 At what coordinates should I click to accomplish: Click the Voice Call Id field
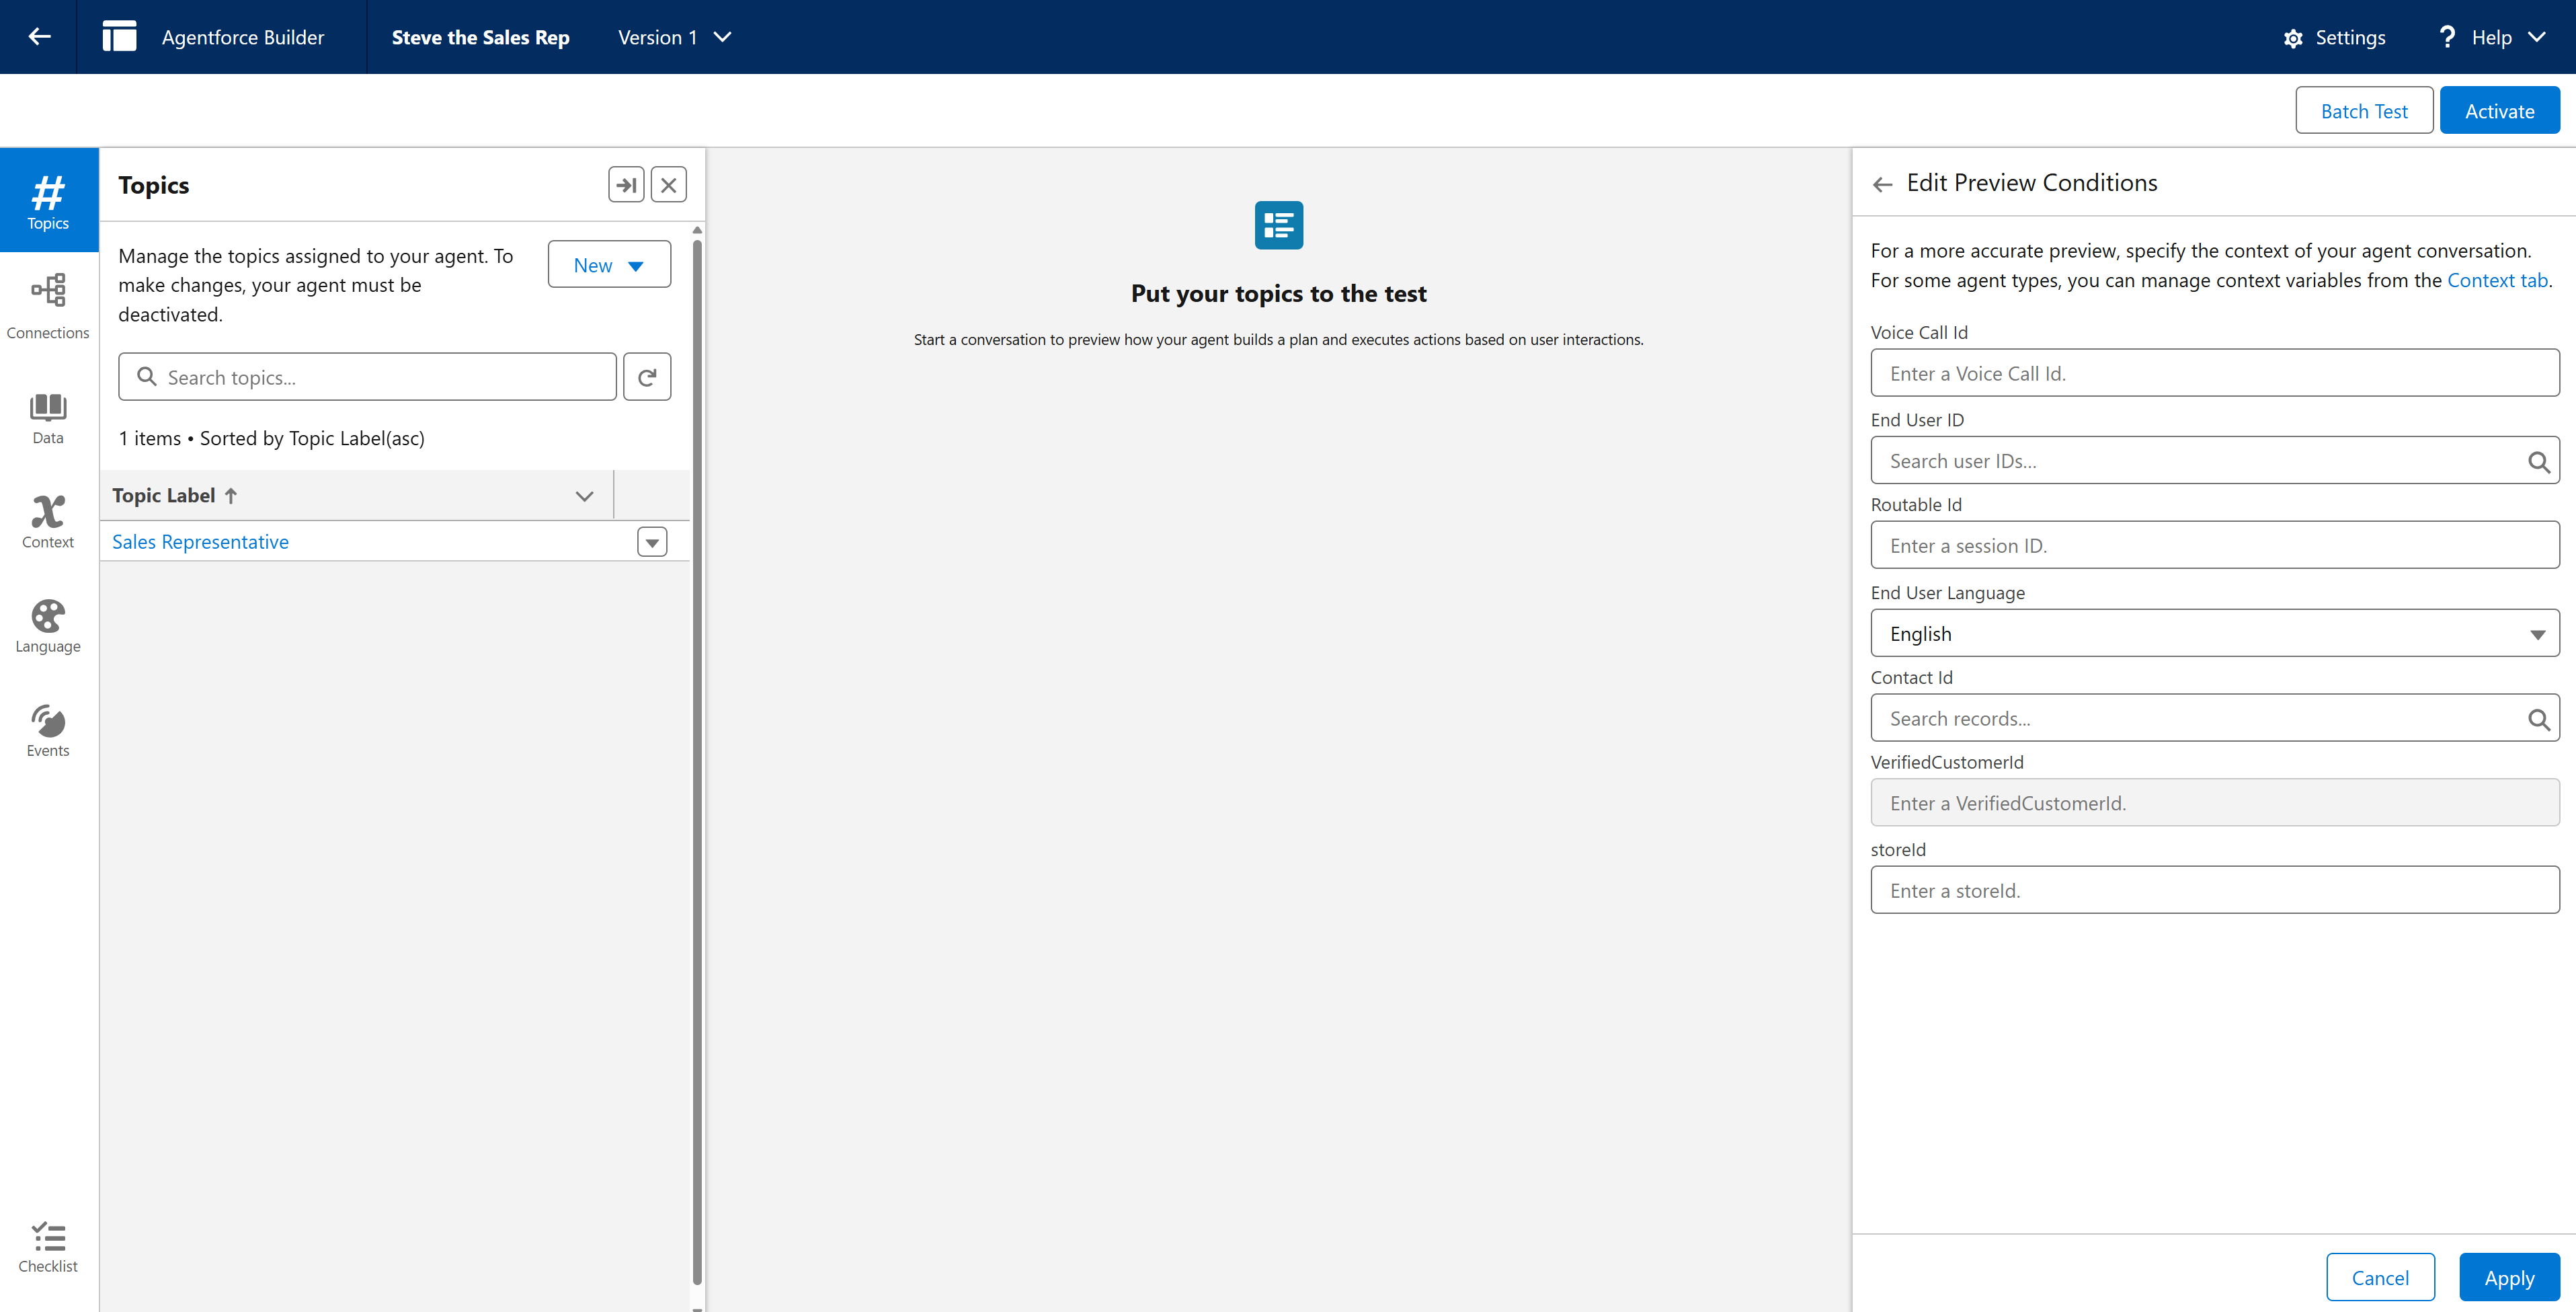[2214, 373]
